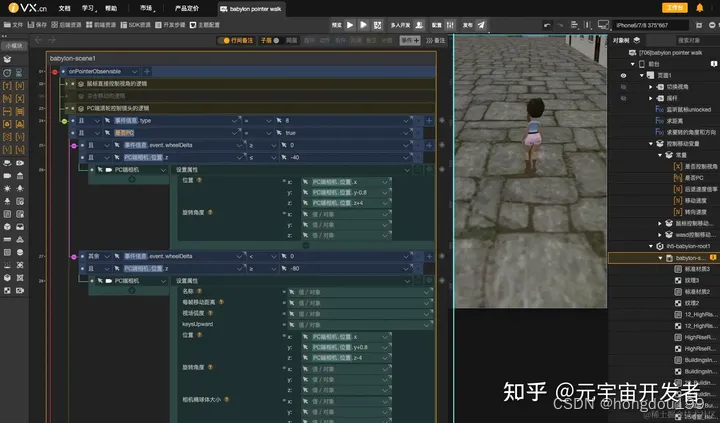The height and width of the screenshot is (423, 720).
Task: Toggle the 子层 switch
Action: [x=276, y=40]
